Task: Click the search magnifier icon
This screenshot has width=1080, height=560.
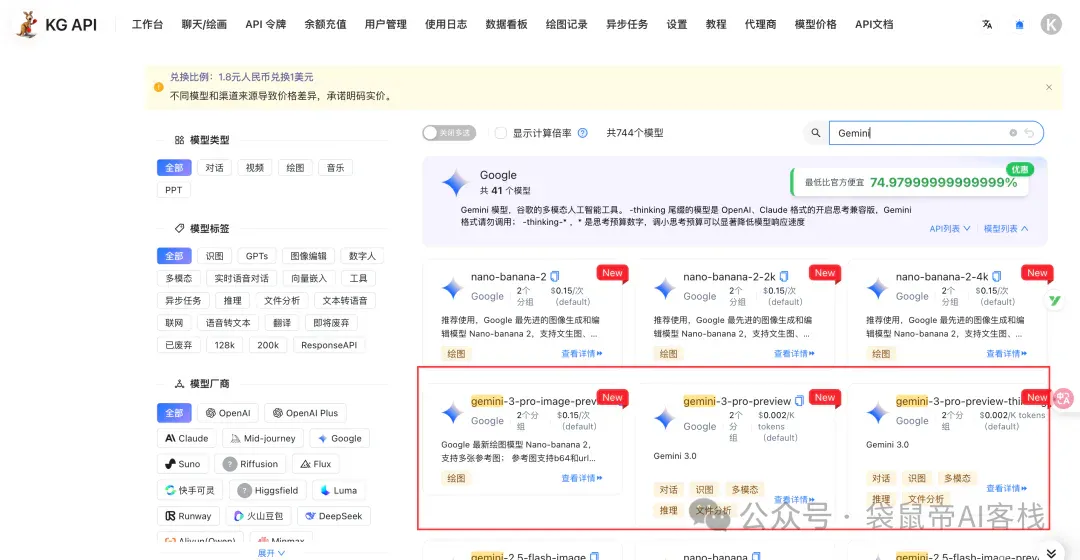Action: 816,133
